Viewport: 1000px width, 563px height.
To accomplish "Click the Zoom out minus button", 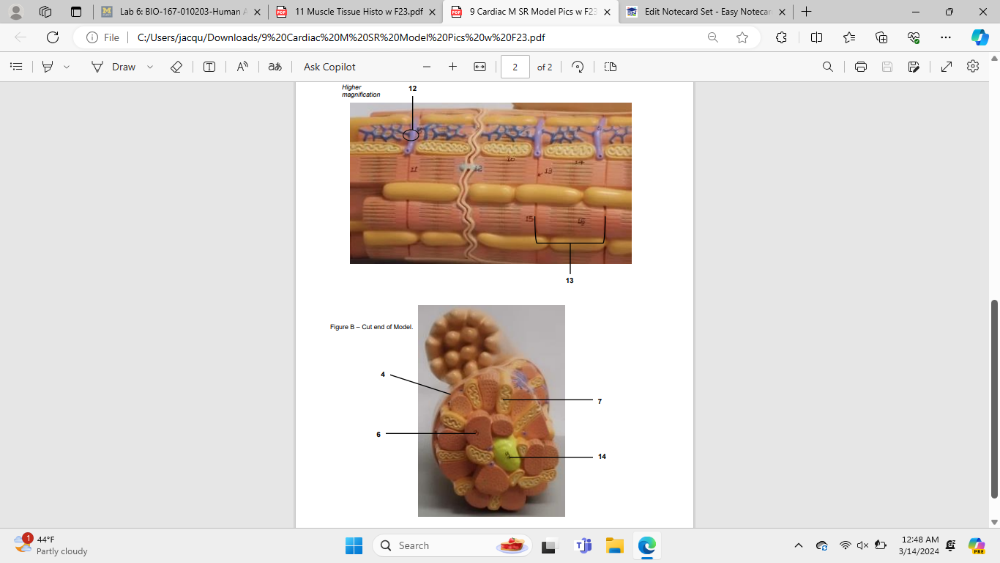I will pos(426,67).
